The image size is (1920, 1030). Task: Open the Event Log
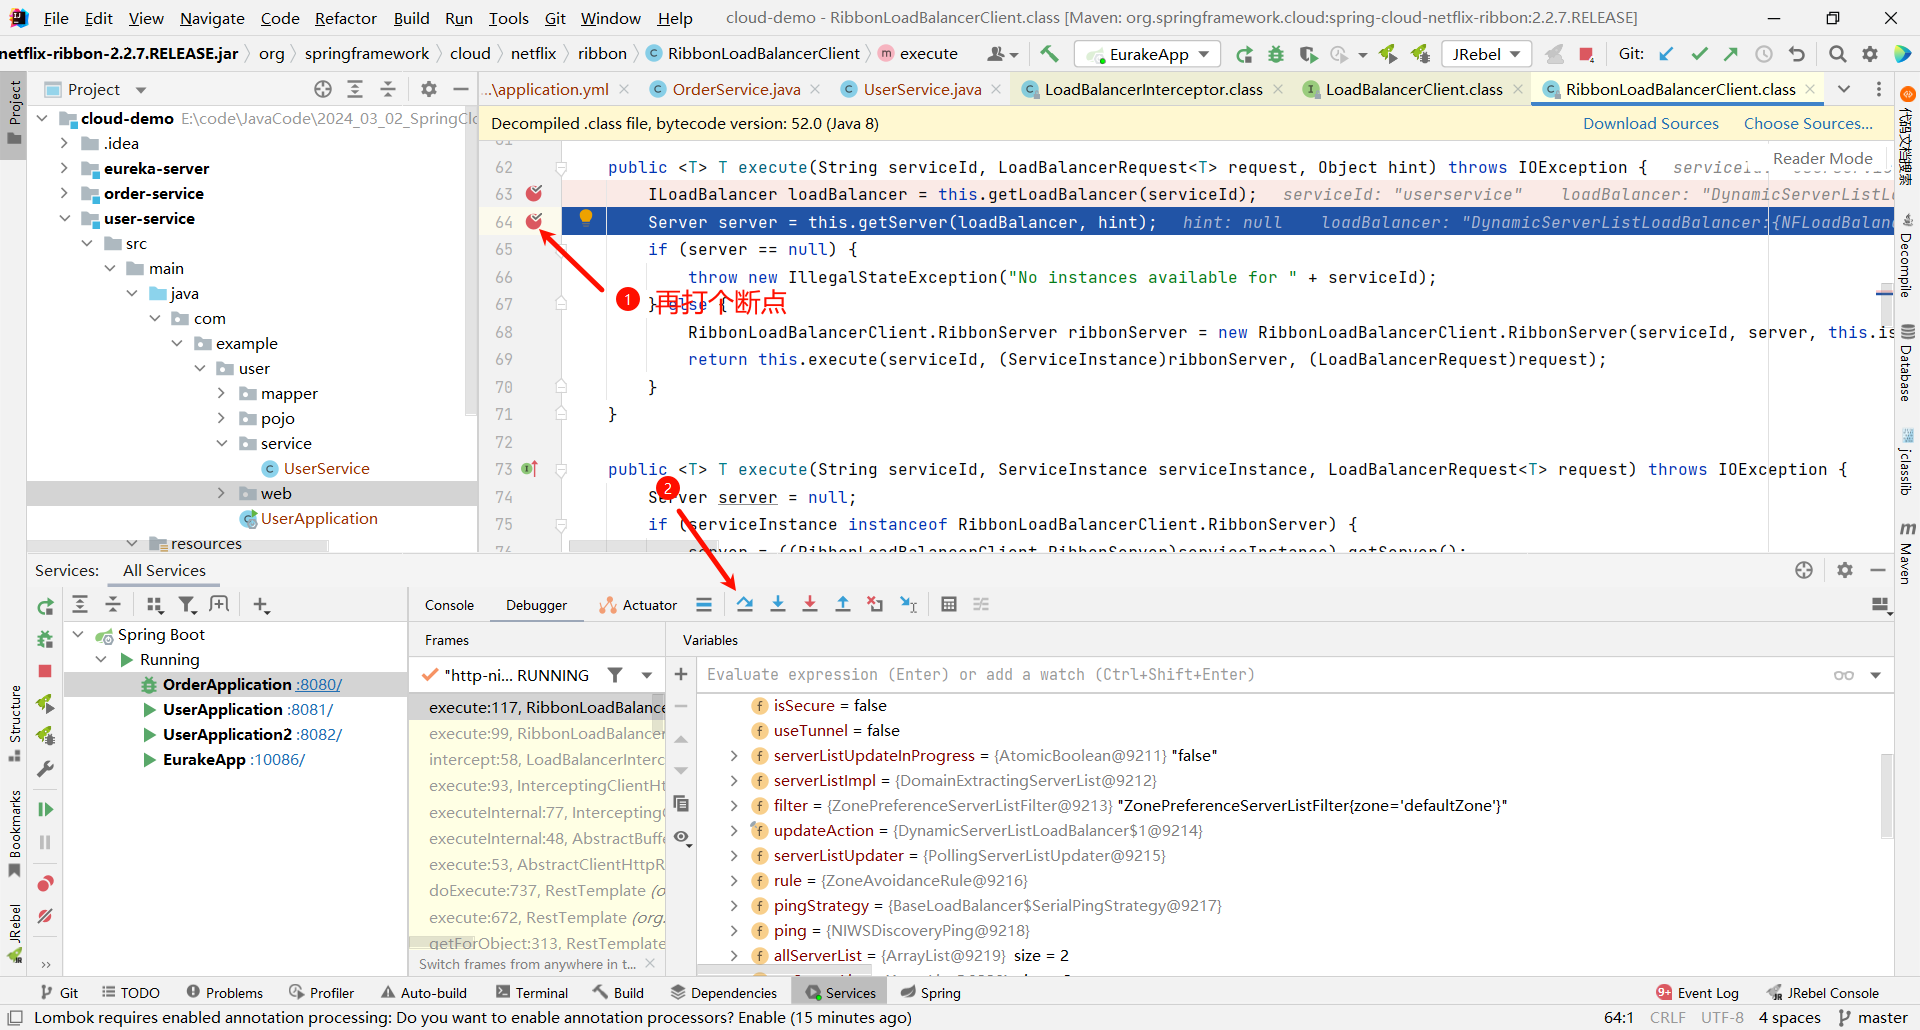click(1697, 993)
